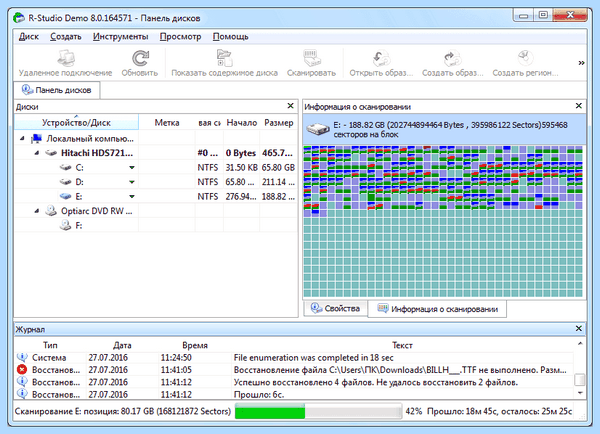Open the dropdown arrow next to C:
600x434 pixels.
(132, 167)
